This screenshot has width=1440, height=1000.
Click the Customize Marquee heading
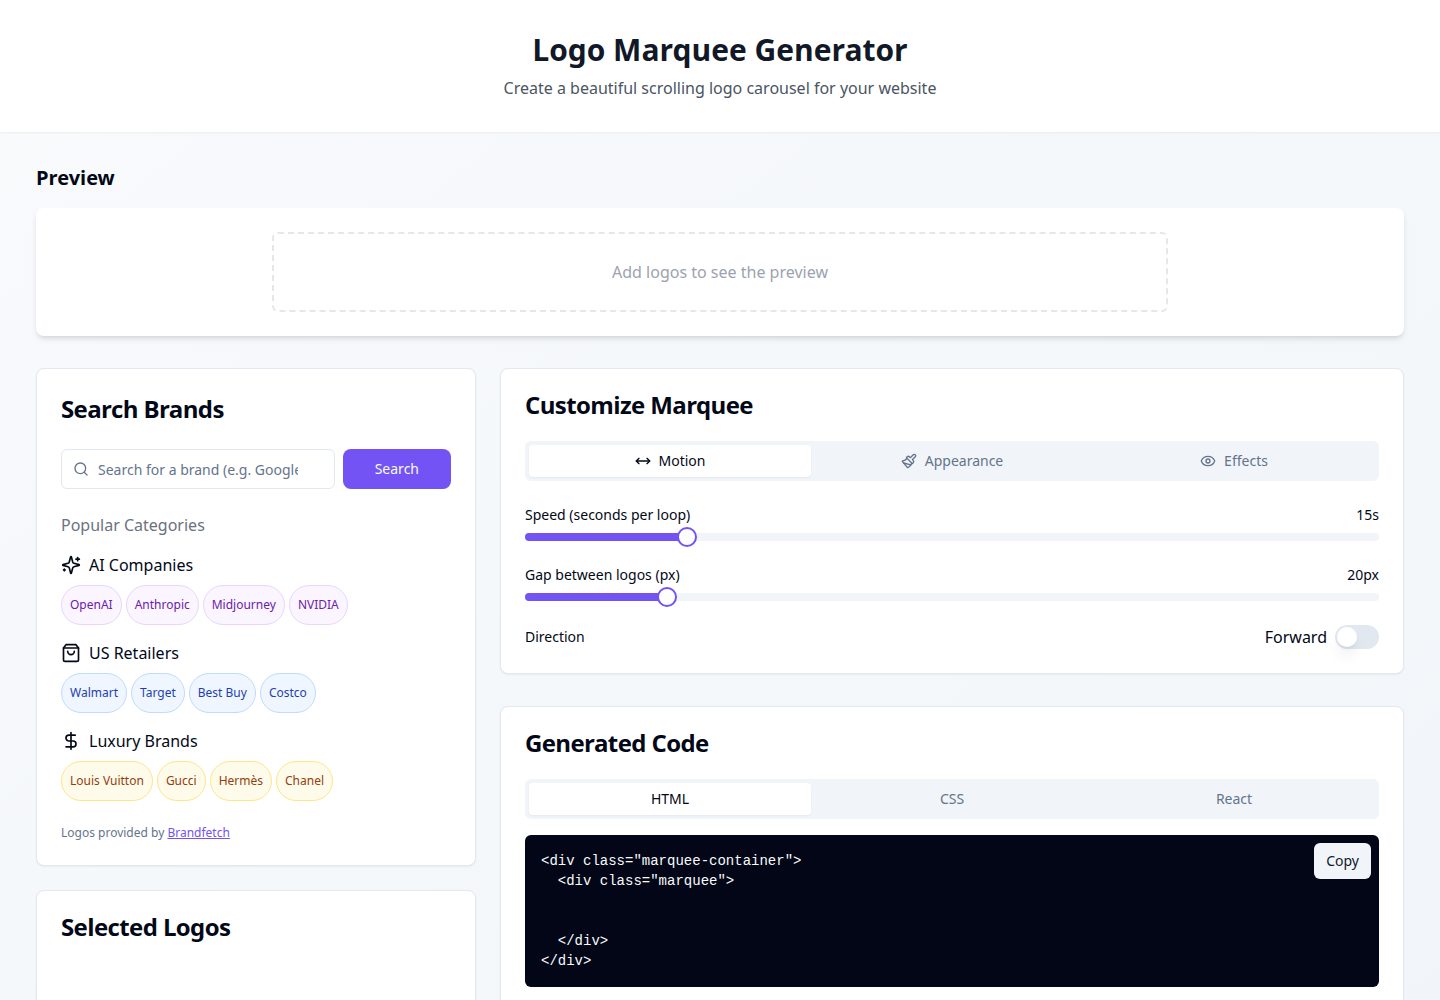click(639, 406)
